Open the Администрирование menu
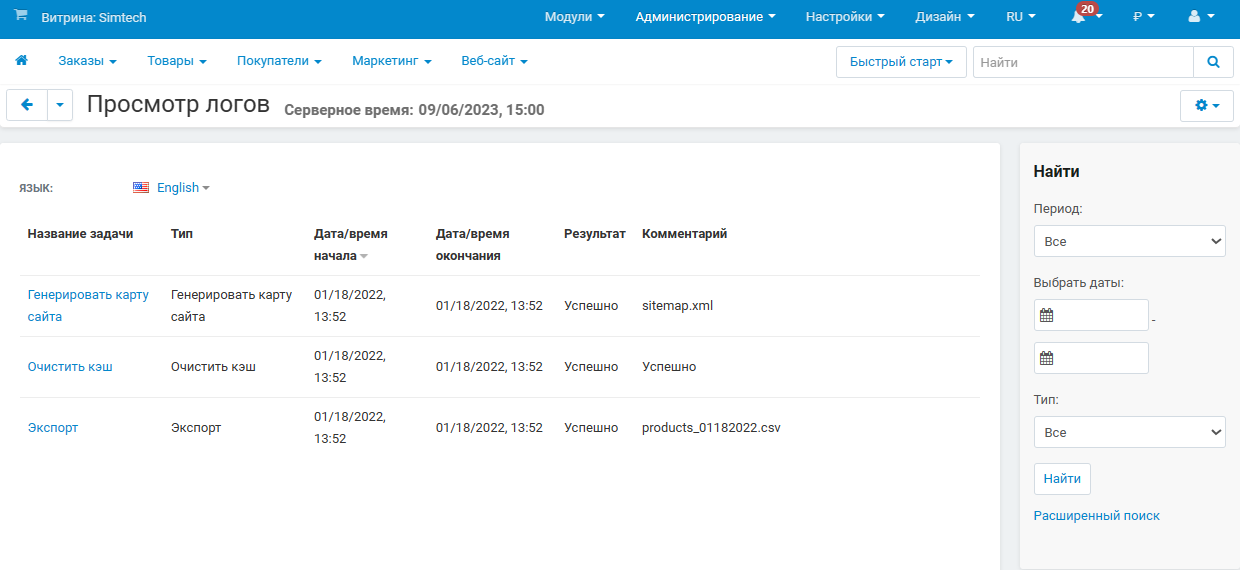Screen dimensions: 1240x570 (x=706, y=17)
